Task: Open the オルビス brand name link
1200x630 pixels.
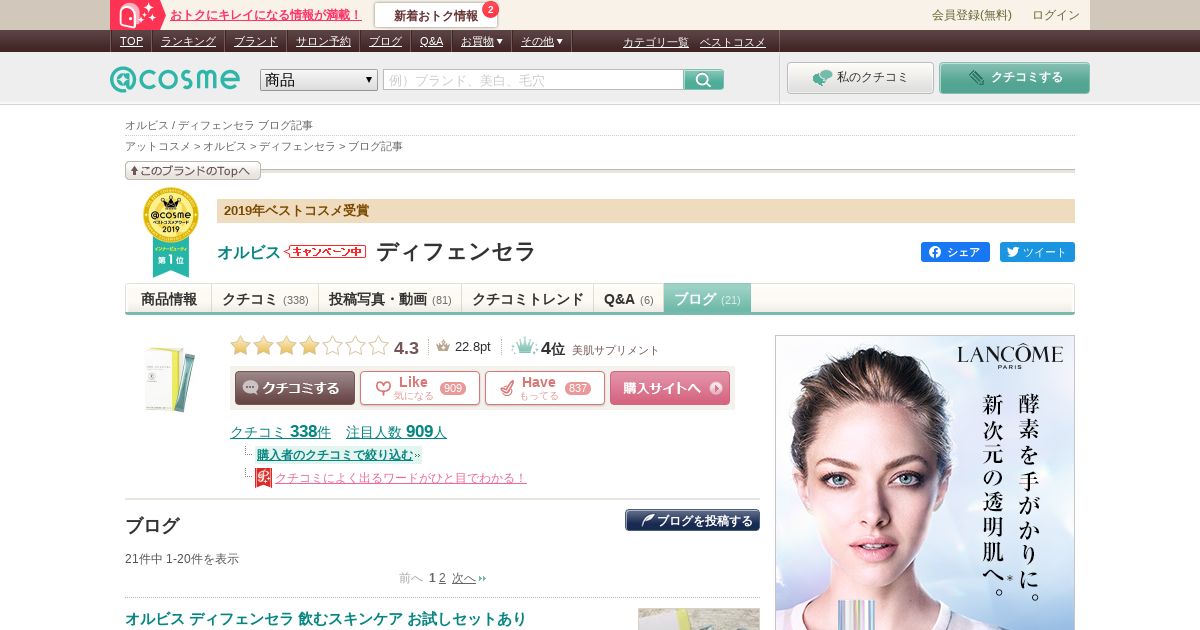Action: (249, 253)
